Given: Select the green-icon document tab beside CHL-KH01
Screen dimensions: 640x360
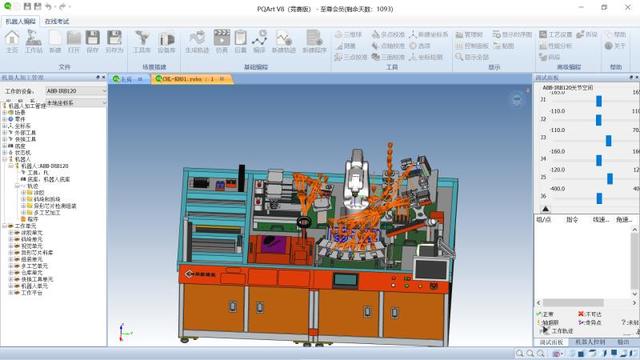Looking at the screenshot, I should tap(128, 79).
